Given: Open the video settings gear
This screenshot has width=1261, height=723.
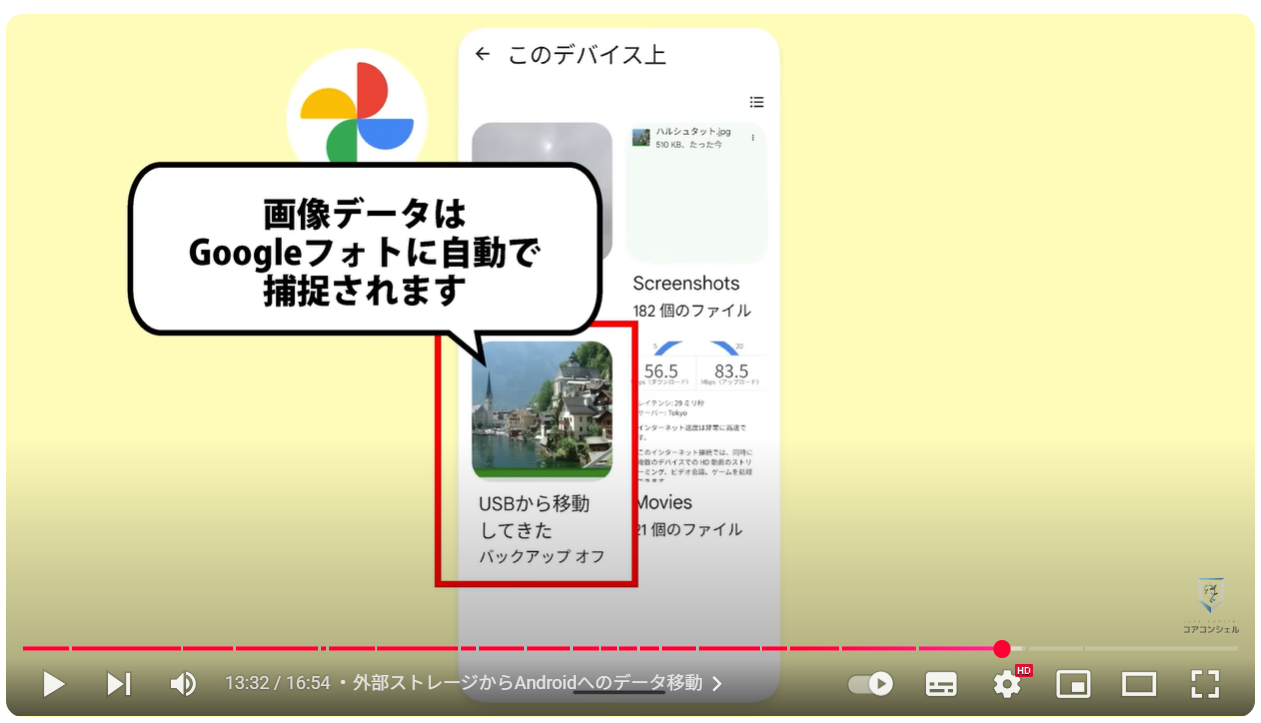Looking at the screenshot, I should click(x=1007, y=684).
